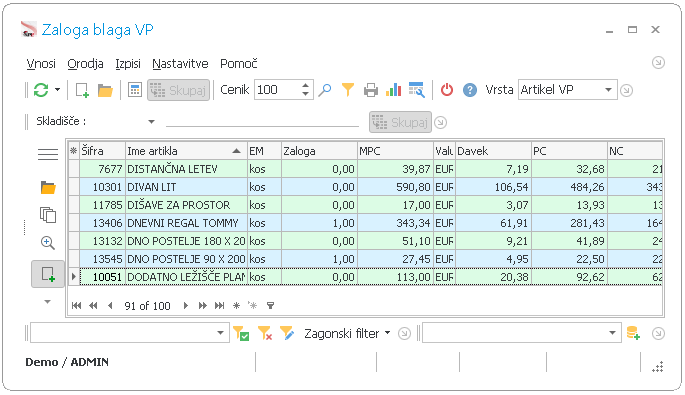
Task: Select the DIŠAVE ZA PROSTOR row
Action: coord(365,205)
